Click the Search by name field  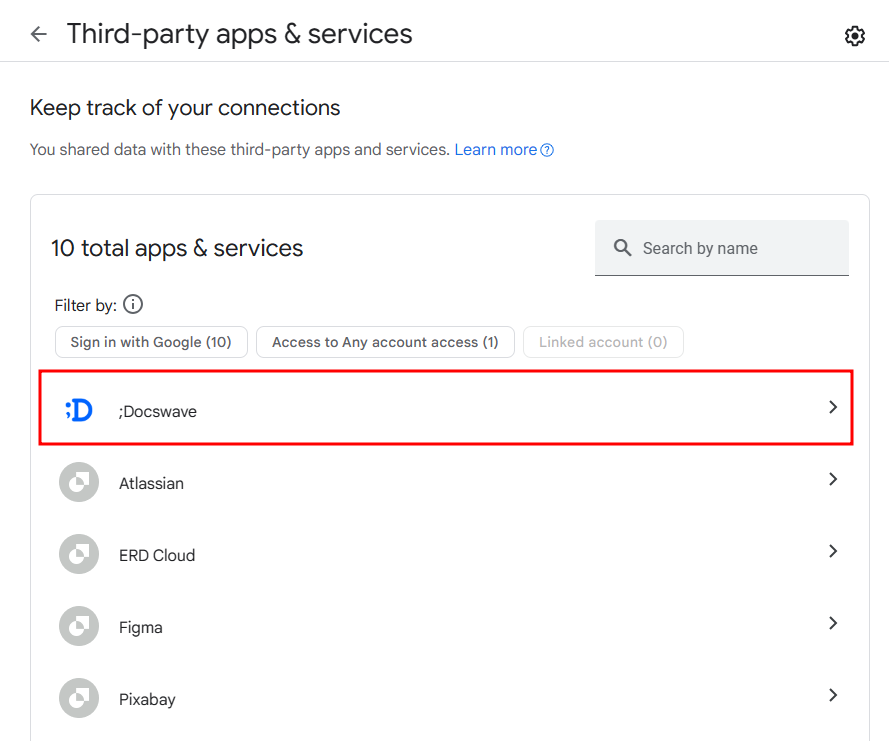click(x=722, y=248)
